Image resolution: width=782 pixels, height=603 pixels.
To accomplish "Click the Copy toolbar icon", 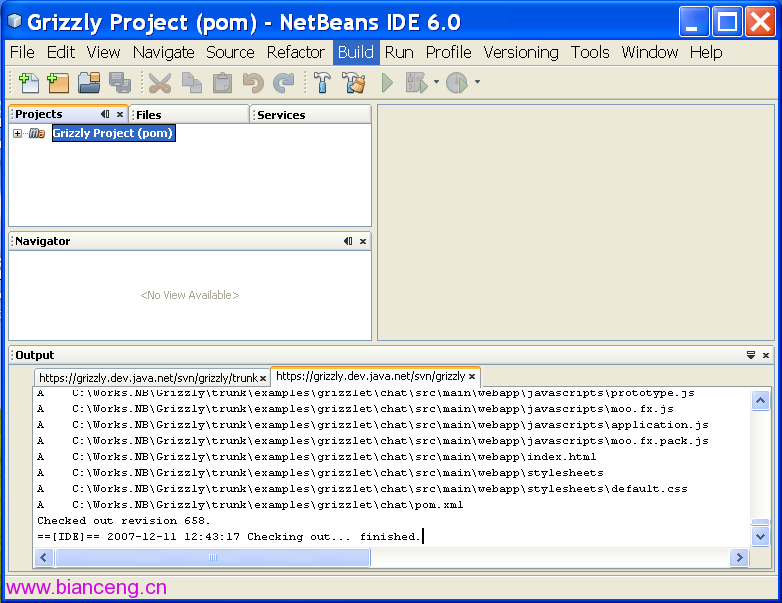I will click(x=192, y=83).
